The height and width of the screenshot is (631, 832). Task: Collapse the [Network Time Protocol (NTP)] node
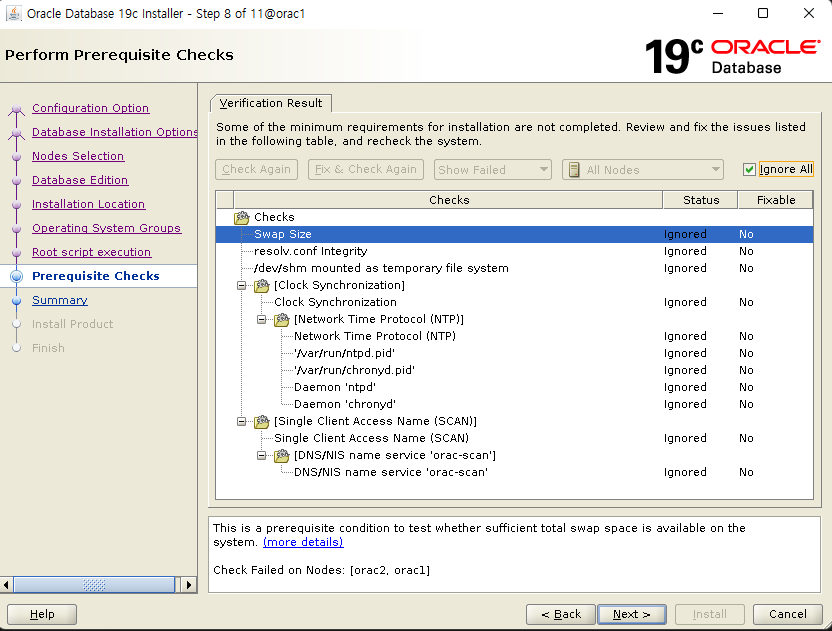pos(261,319)
